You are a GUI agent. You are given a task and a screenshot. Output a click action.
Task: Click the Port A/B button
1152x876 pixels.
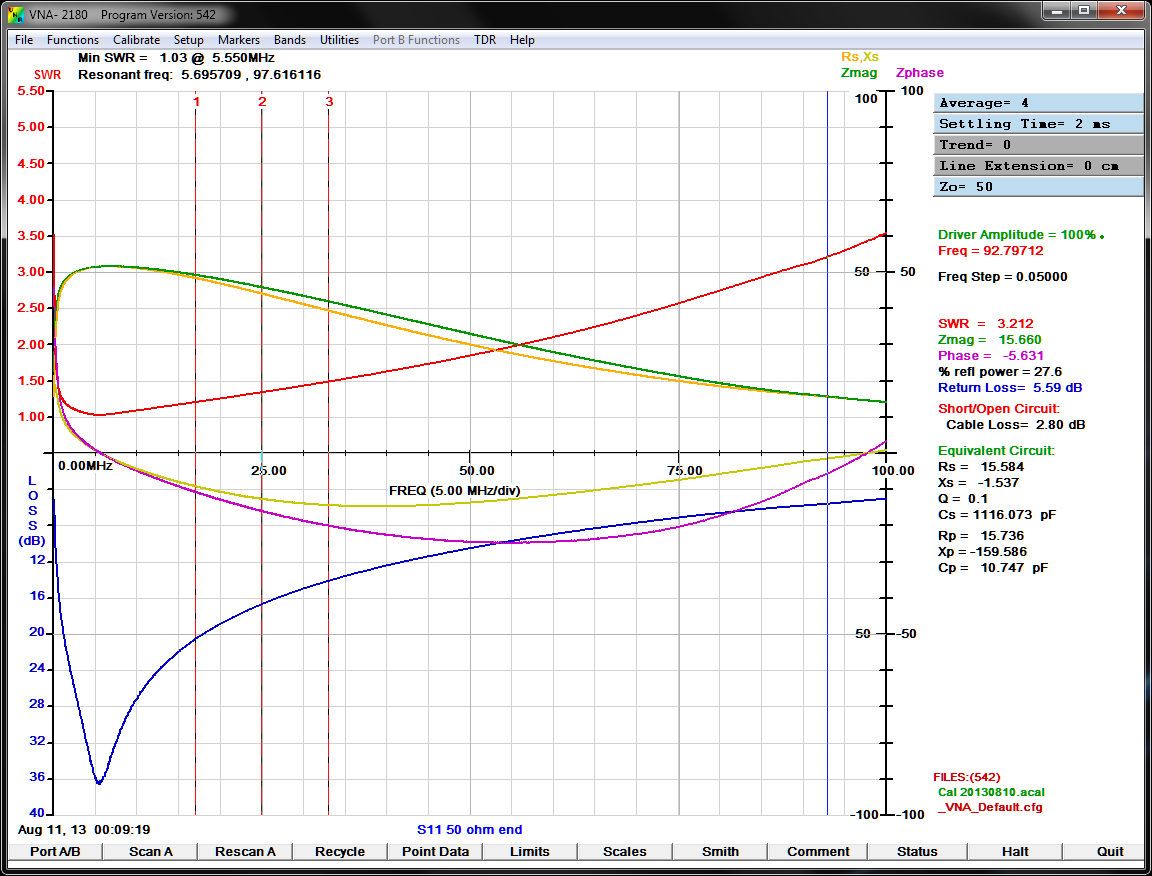(55, 852)
